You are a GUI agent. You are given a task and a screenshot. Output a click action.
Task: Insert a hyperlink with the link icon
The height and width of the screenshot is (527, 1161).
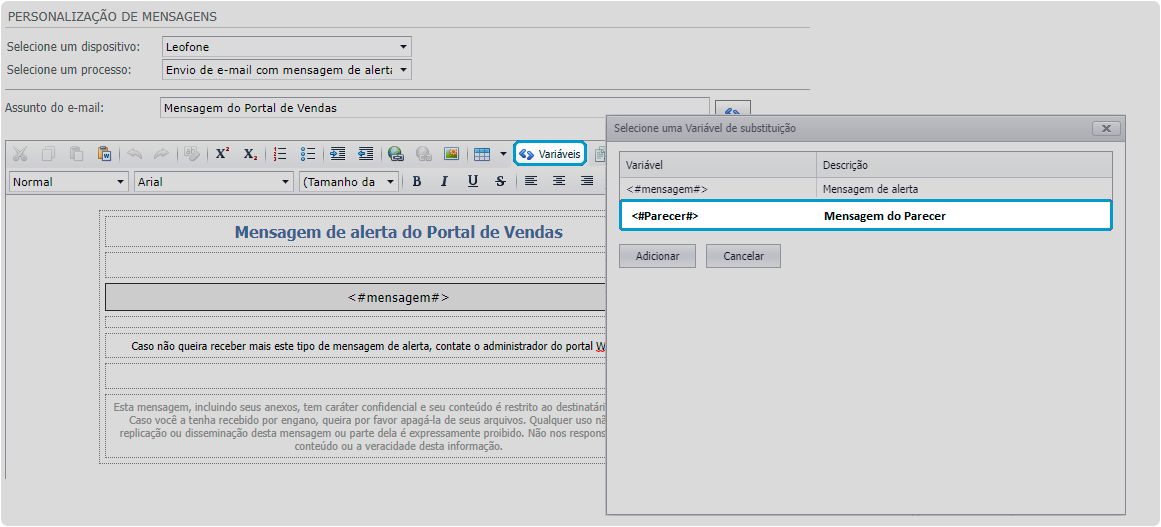click(x=396, y=154)
